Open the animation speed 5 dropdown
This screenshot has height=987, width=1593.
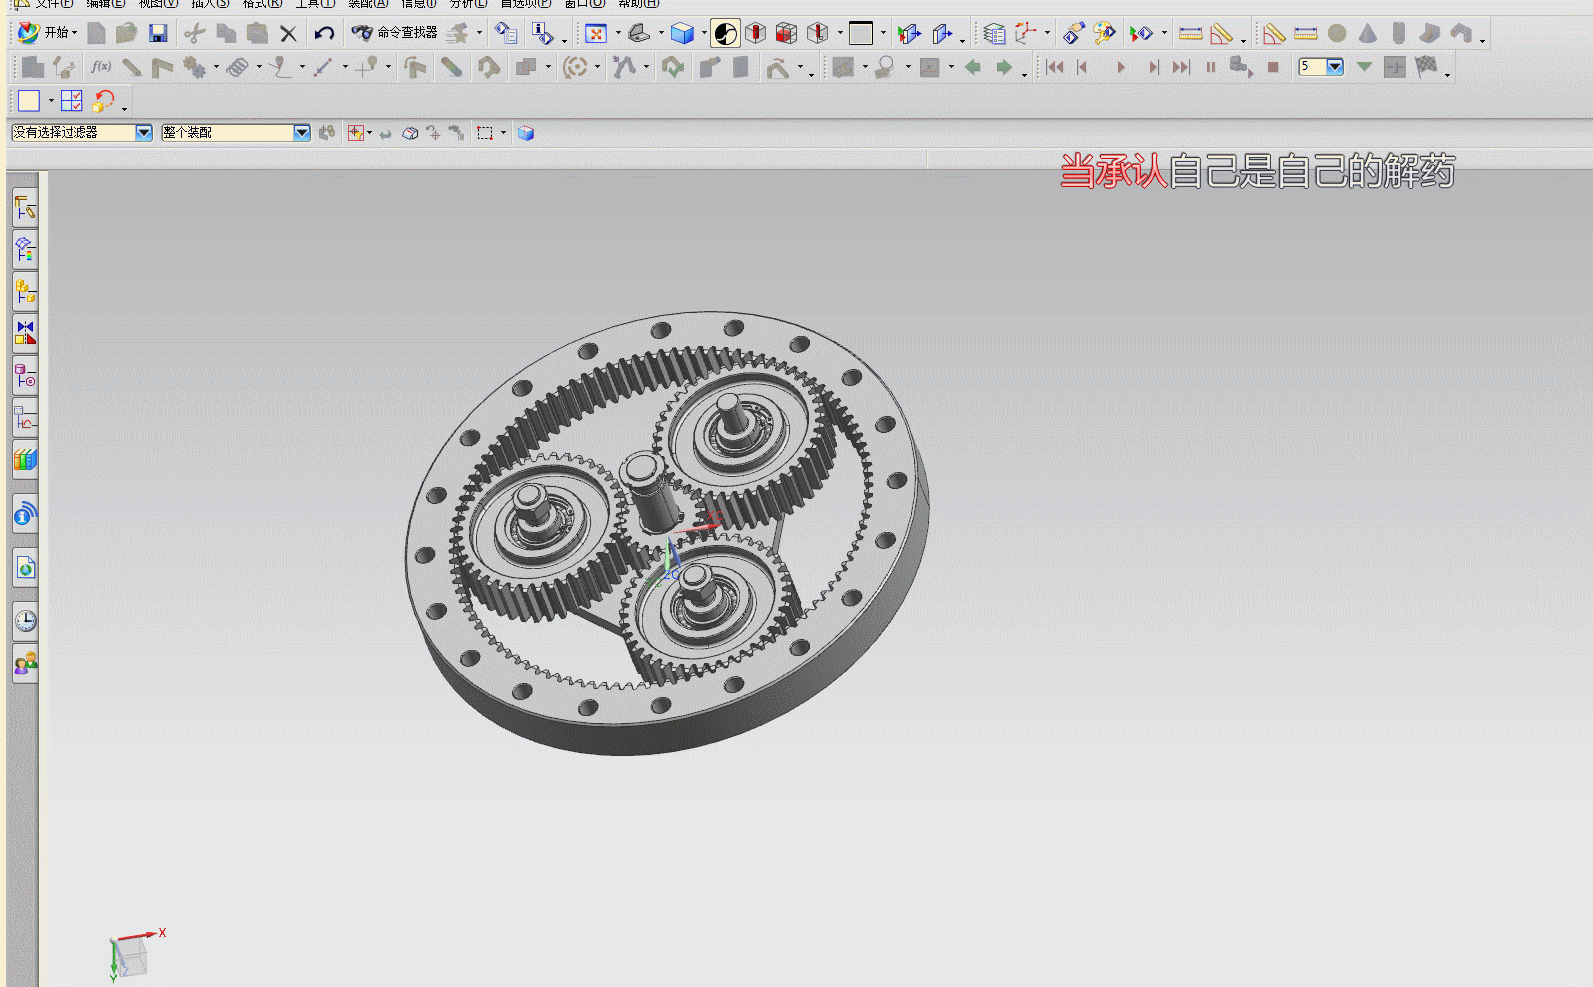pos(1335,67)
